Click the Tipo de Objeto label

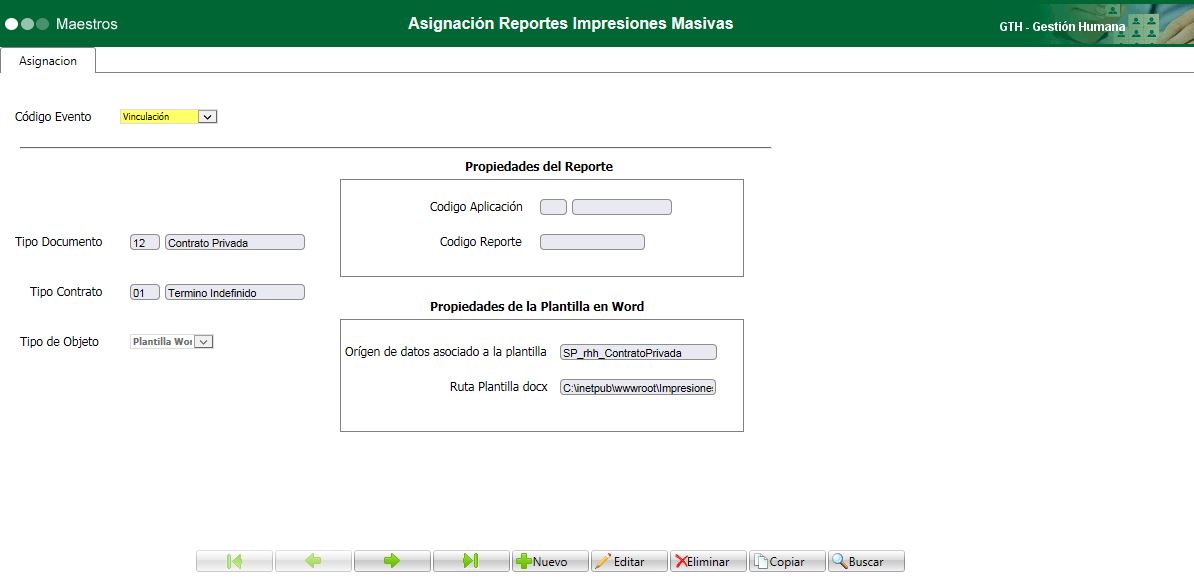(59, 342)
